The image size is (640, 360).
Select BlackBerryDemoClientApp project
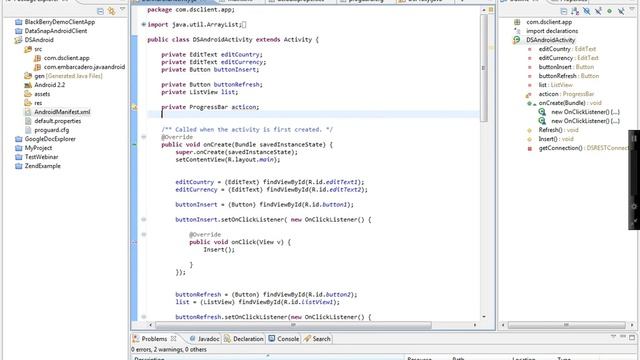click(60, 22)
